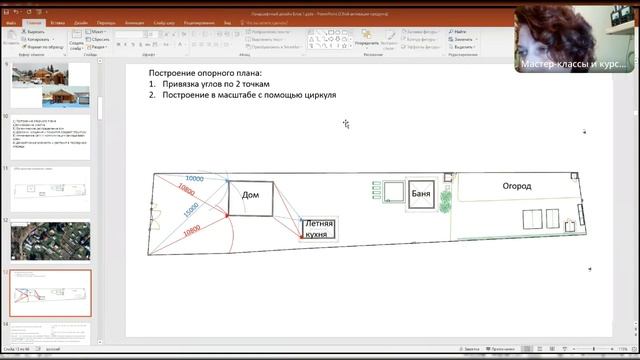Select slide 9 thumbnail with house photos
640x360 pixels.
(51, 85)
